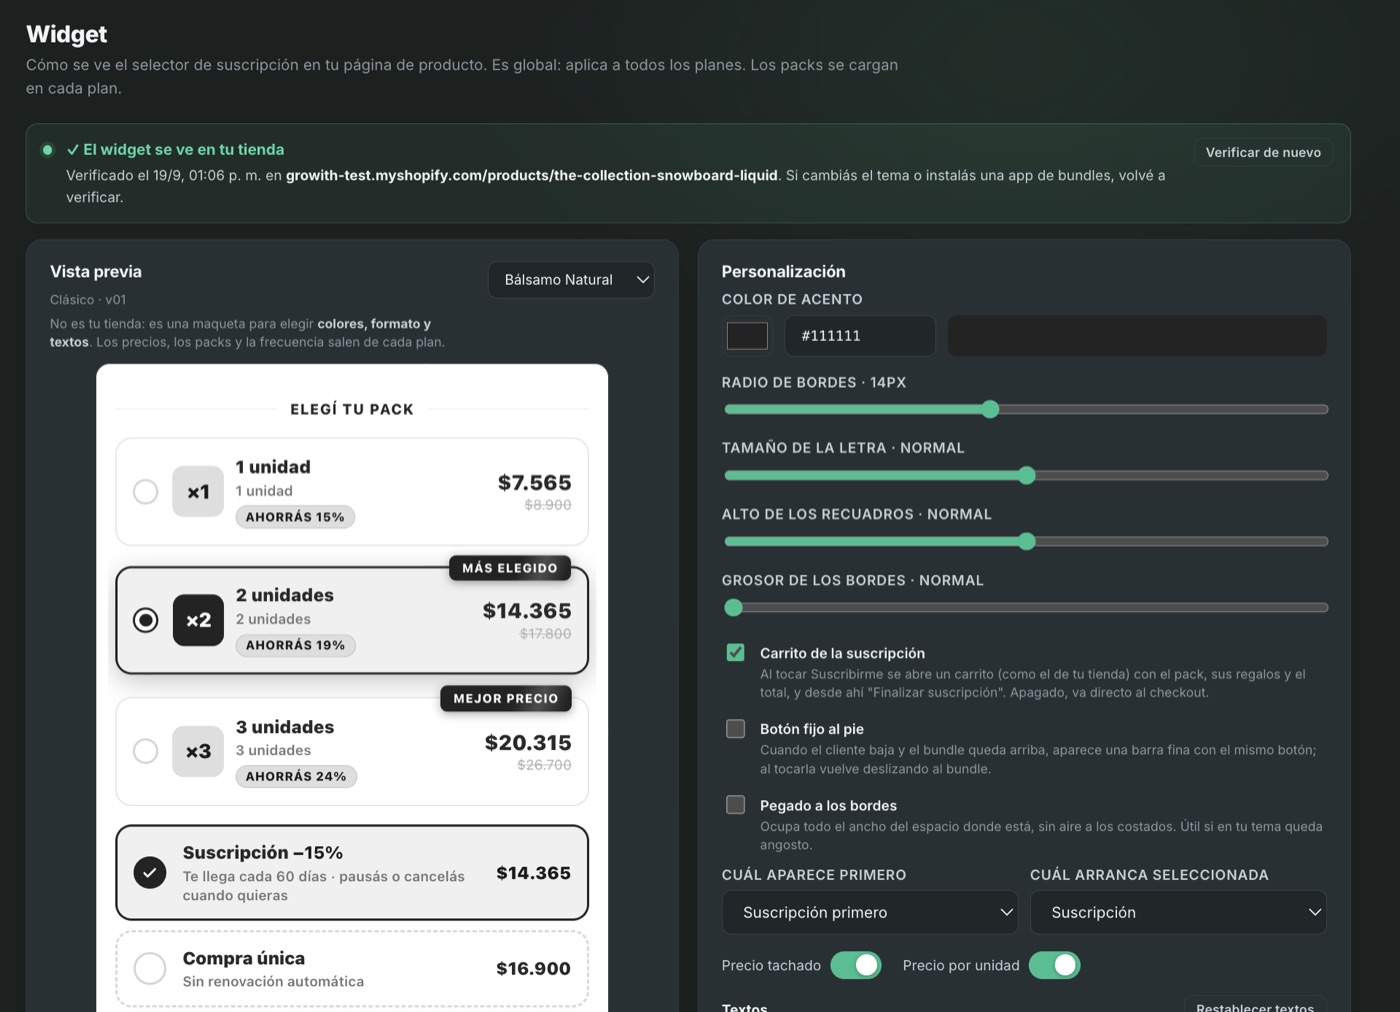Viewport: 1400px width, 1012px height.
Task: Click the MÁS ELEGIDO badge
Action: pos(510,568)
